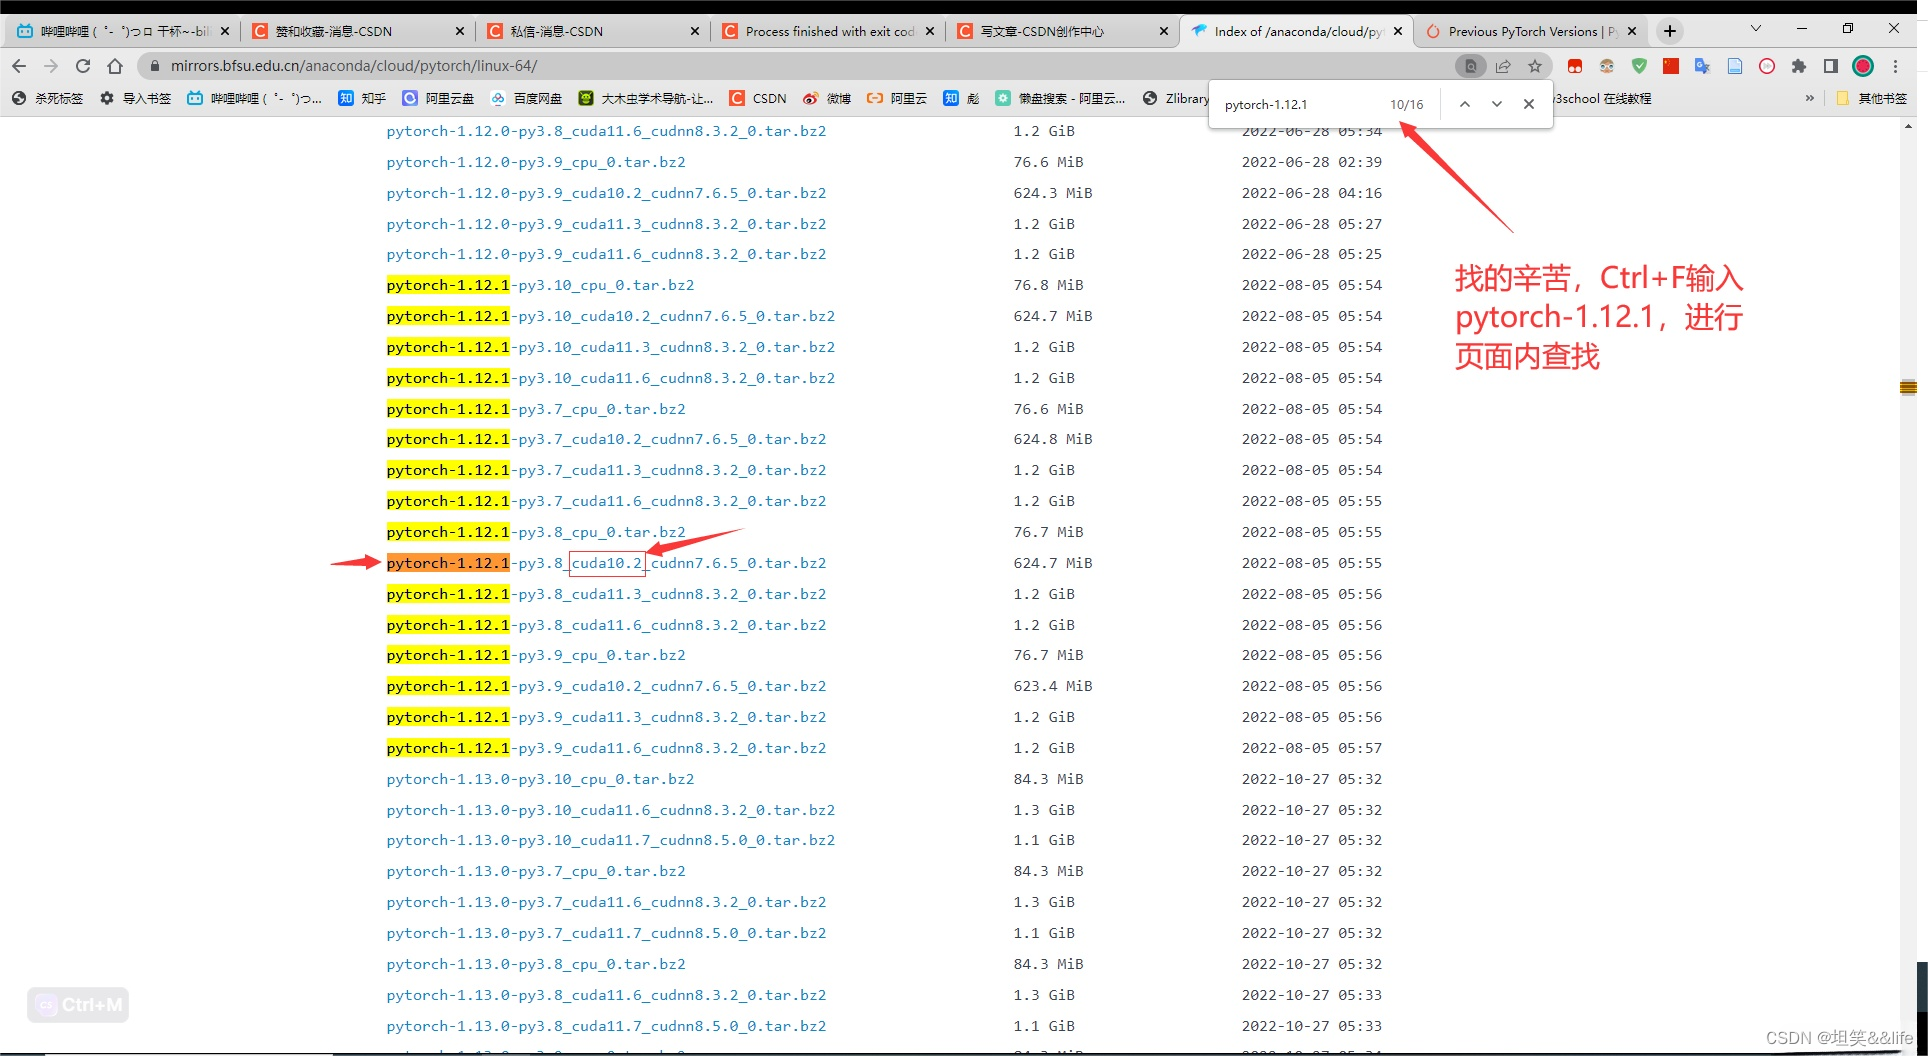Image resolution: width=1928 pixels, height=1056 pixels.
Task: Open the 微博 bookmark
Action: [827, 98]
